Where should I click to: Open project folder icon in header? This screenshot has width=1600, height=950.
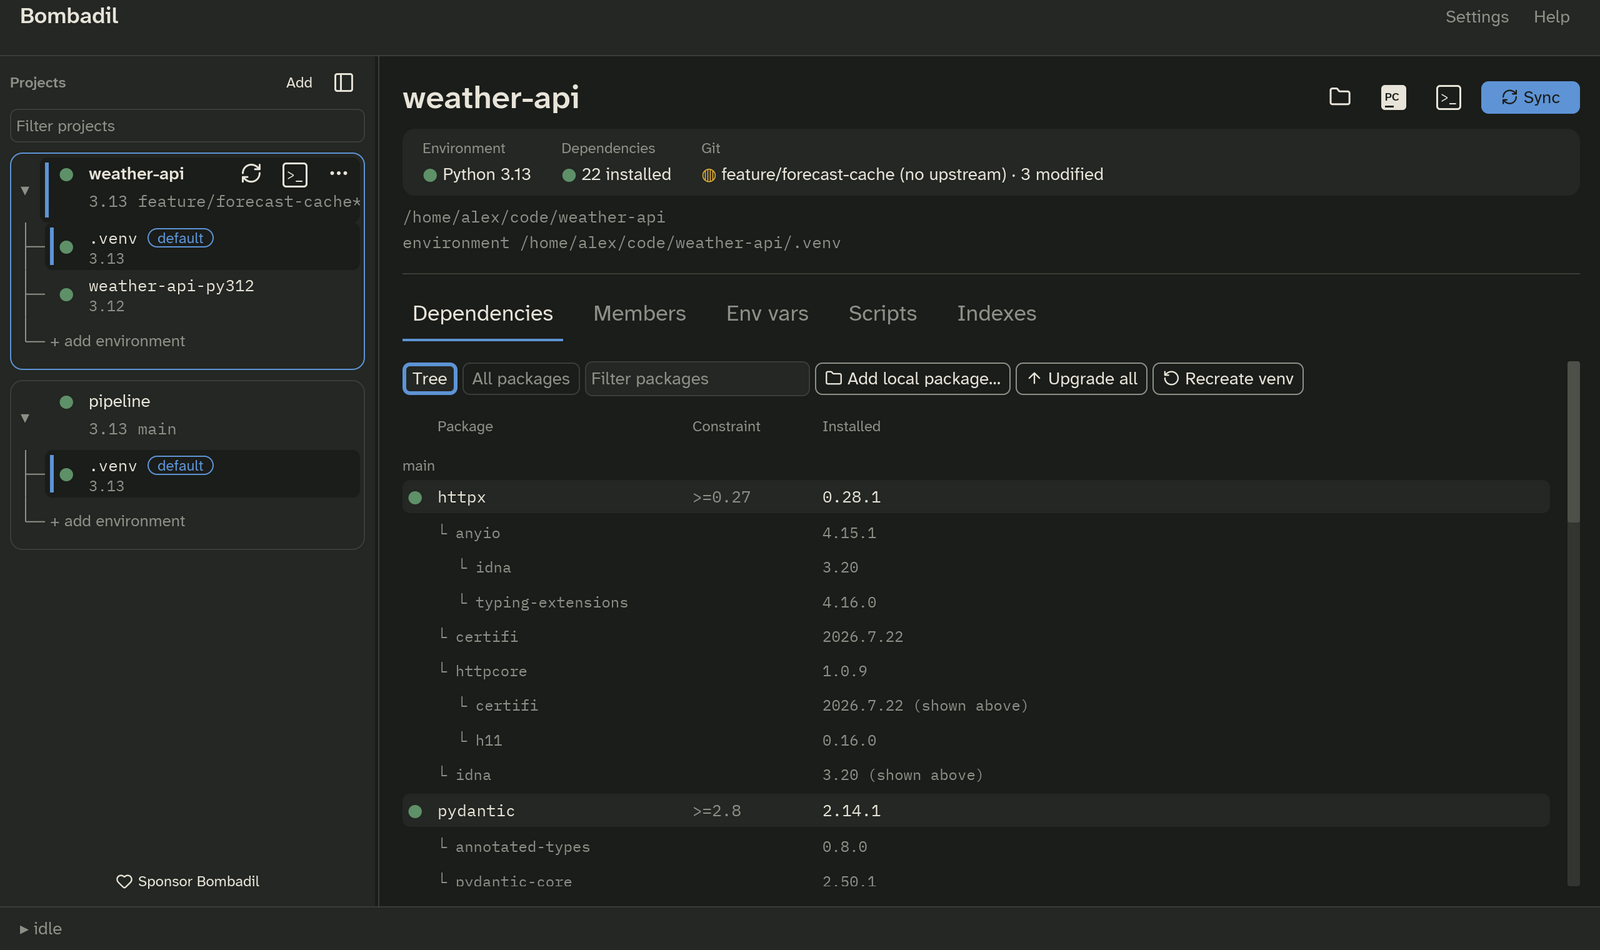tap(1340, 97)
